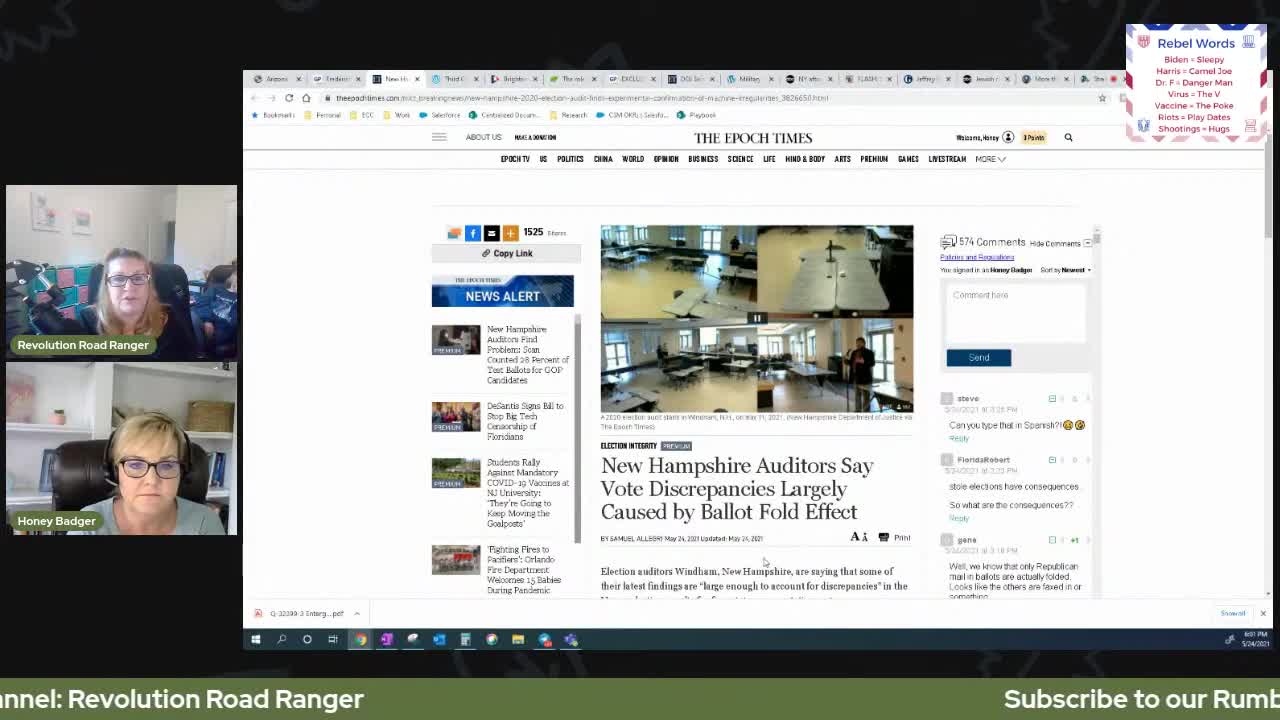Change article font size with the A icon
Viewport: 1280px width, 720px height.
point(859,538)
